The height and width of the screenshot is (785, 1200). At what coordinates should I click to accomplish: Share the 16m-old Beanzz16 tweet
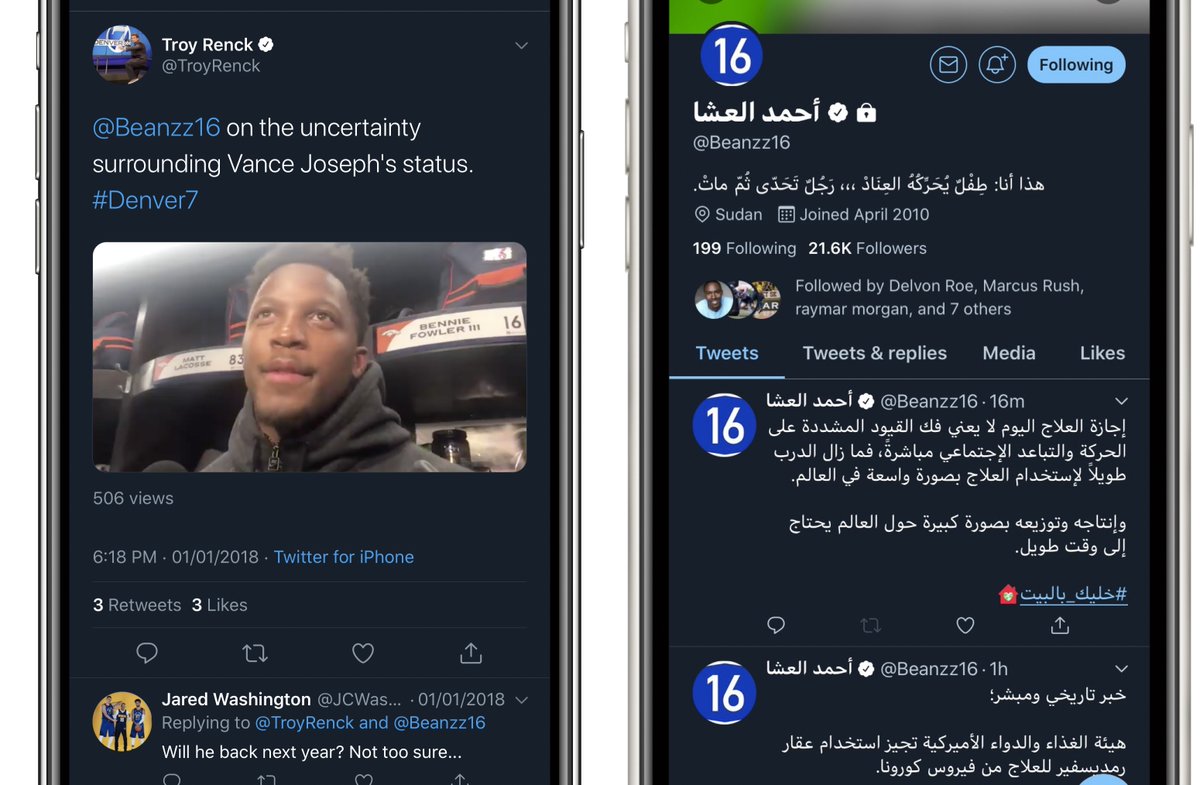point(1060,625)
